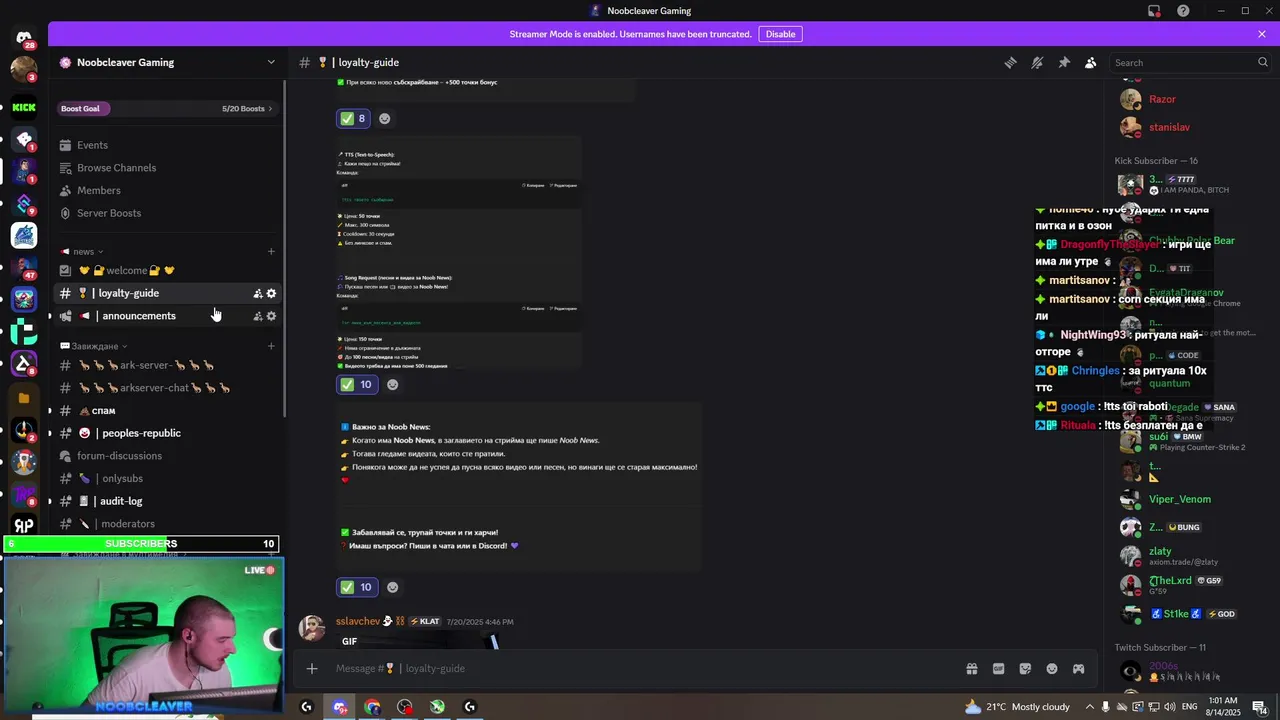The width and height of the screenshot is (1280, 720).
Task: Open Boost Goal progress bar
Action: [167, 108]
